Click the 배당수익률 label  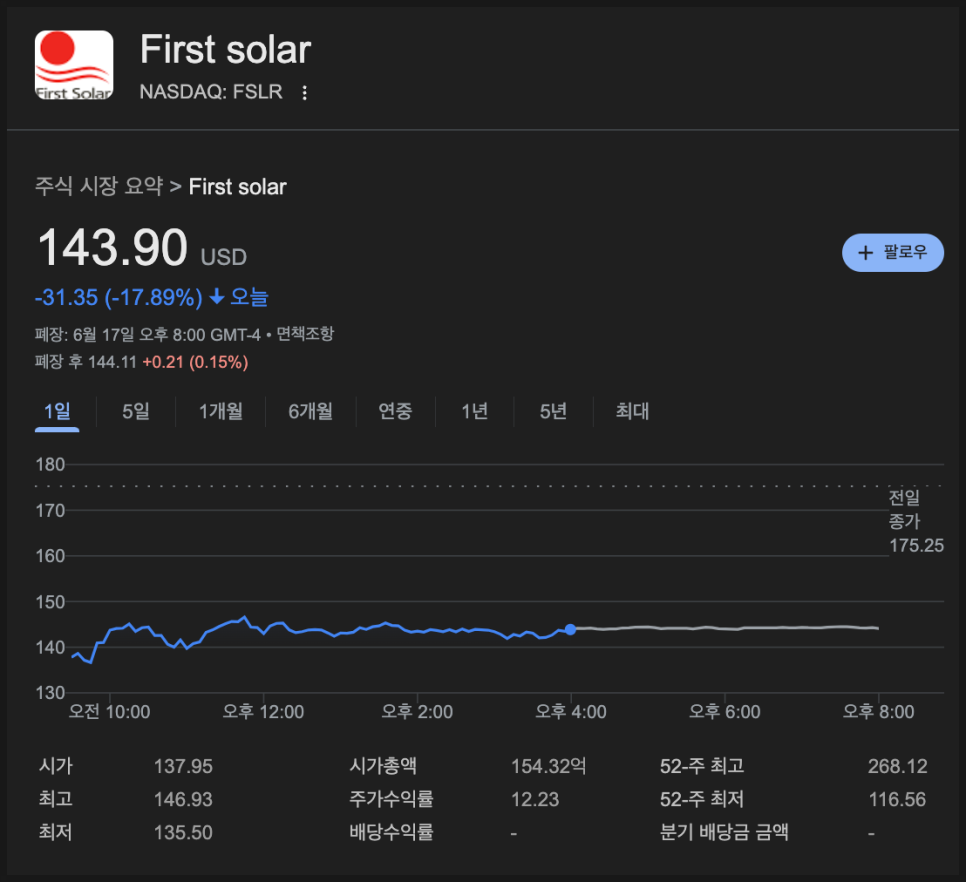[x=391, y=833]
